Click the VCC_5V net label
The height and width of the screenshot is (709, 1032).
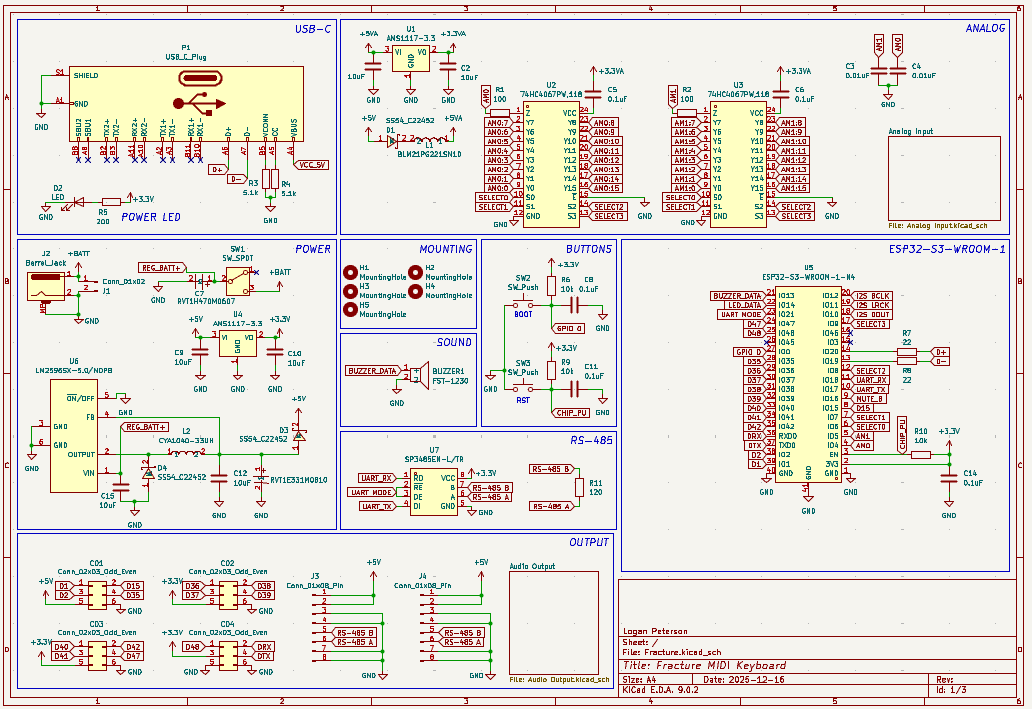(x=312, y=164)
